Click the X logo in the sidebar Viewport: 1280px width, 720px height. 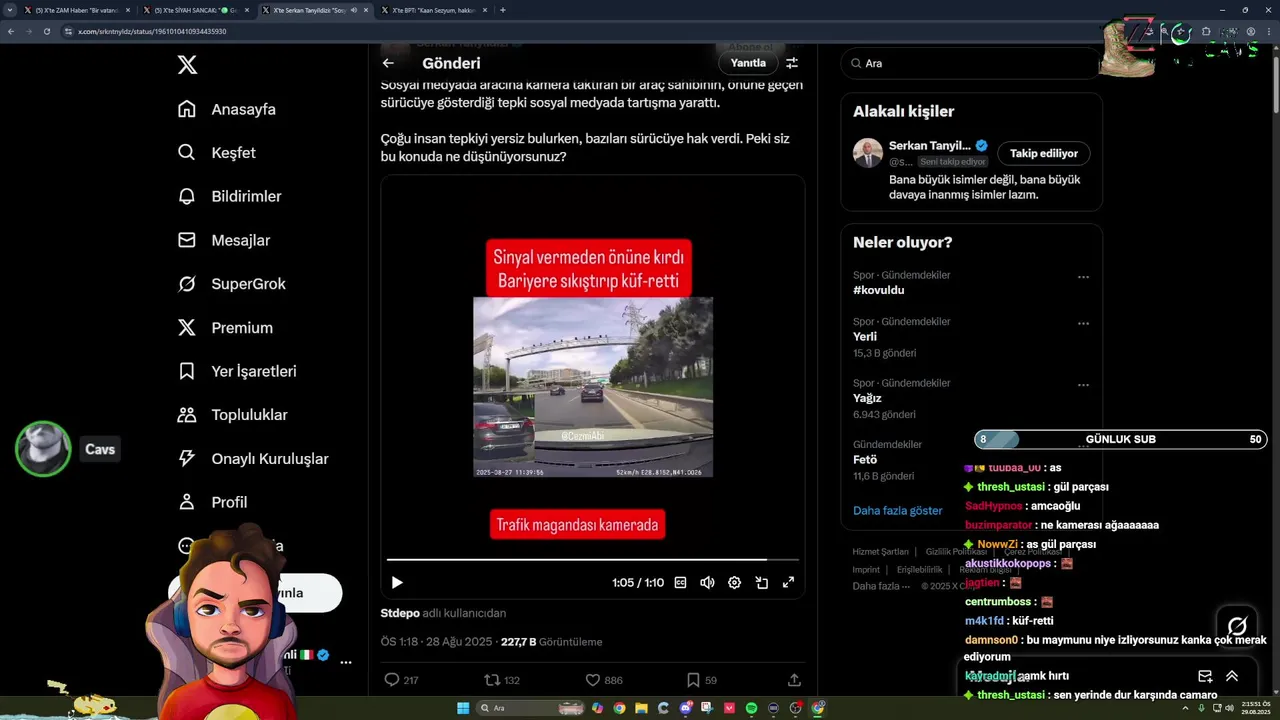[187, 65]
